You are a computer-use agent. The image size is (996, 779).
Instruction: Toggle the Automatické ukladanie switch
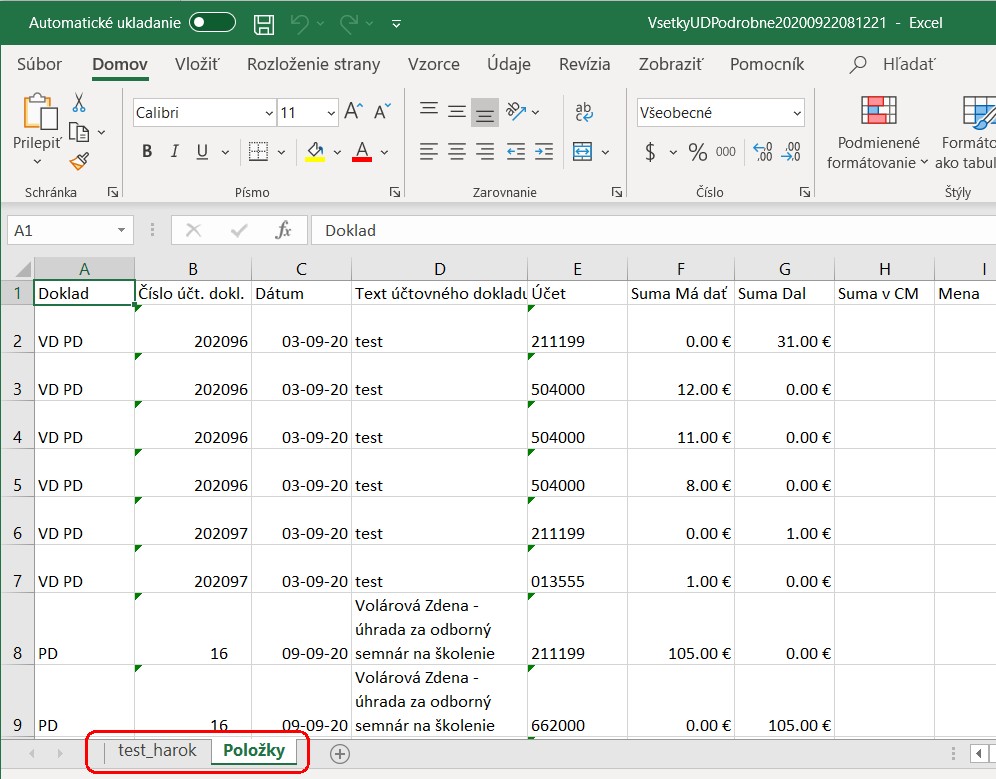pos(213,23)
